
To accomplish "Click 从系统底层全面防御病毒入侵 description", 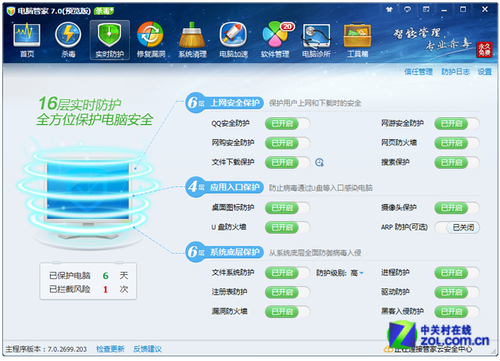I will point(315,253).
